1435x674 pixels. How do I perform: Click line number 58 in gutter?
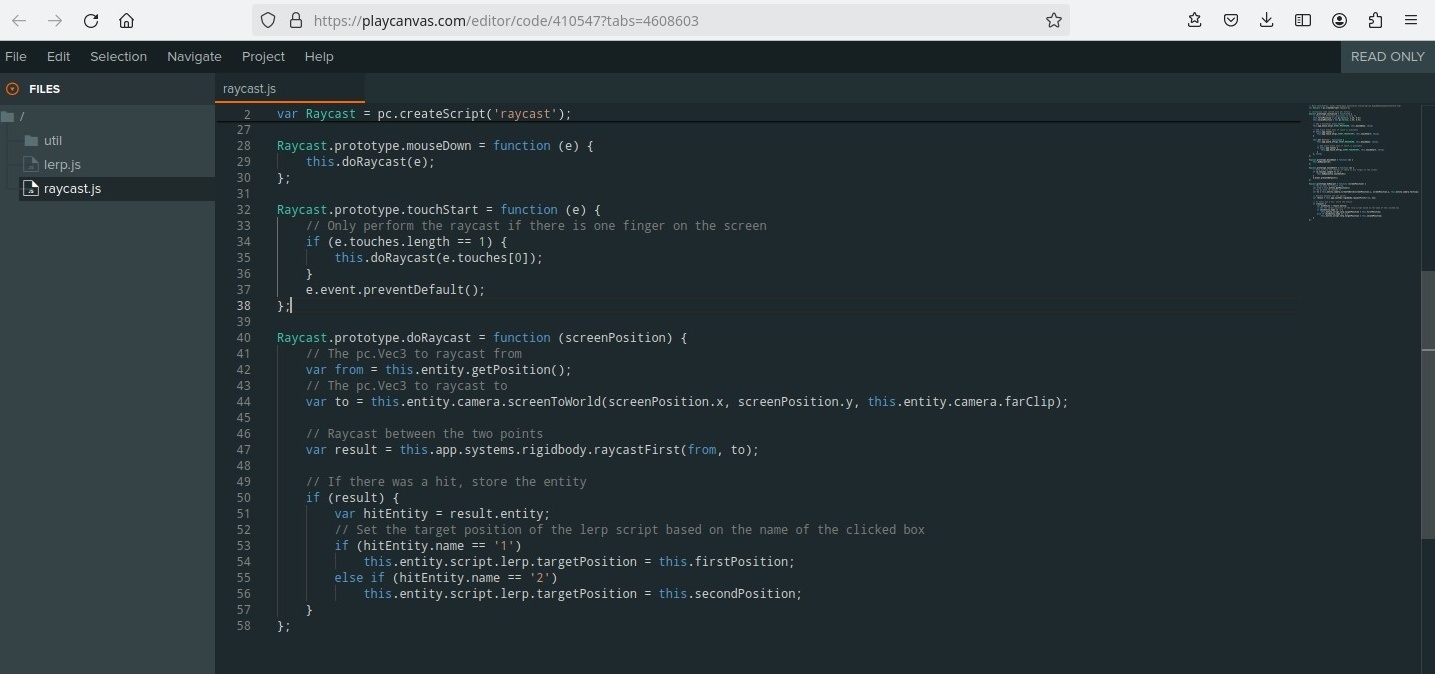(x=244, y=625)
